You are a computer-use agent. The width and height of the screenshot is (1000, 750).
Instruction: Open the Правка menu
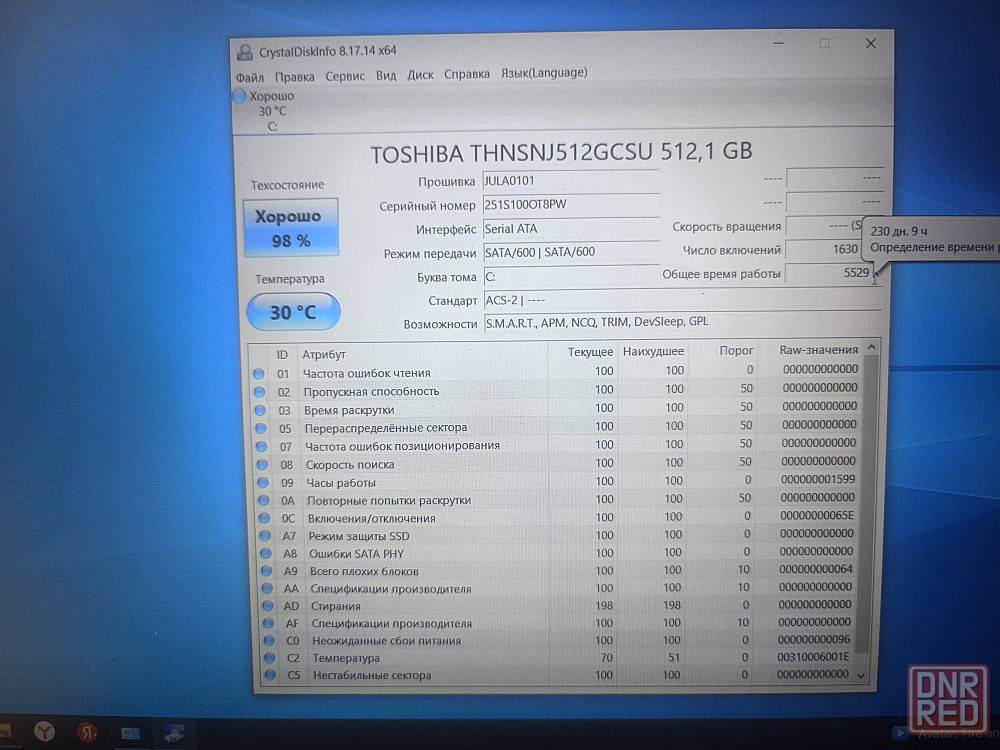tap(294, 77)
